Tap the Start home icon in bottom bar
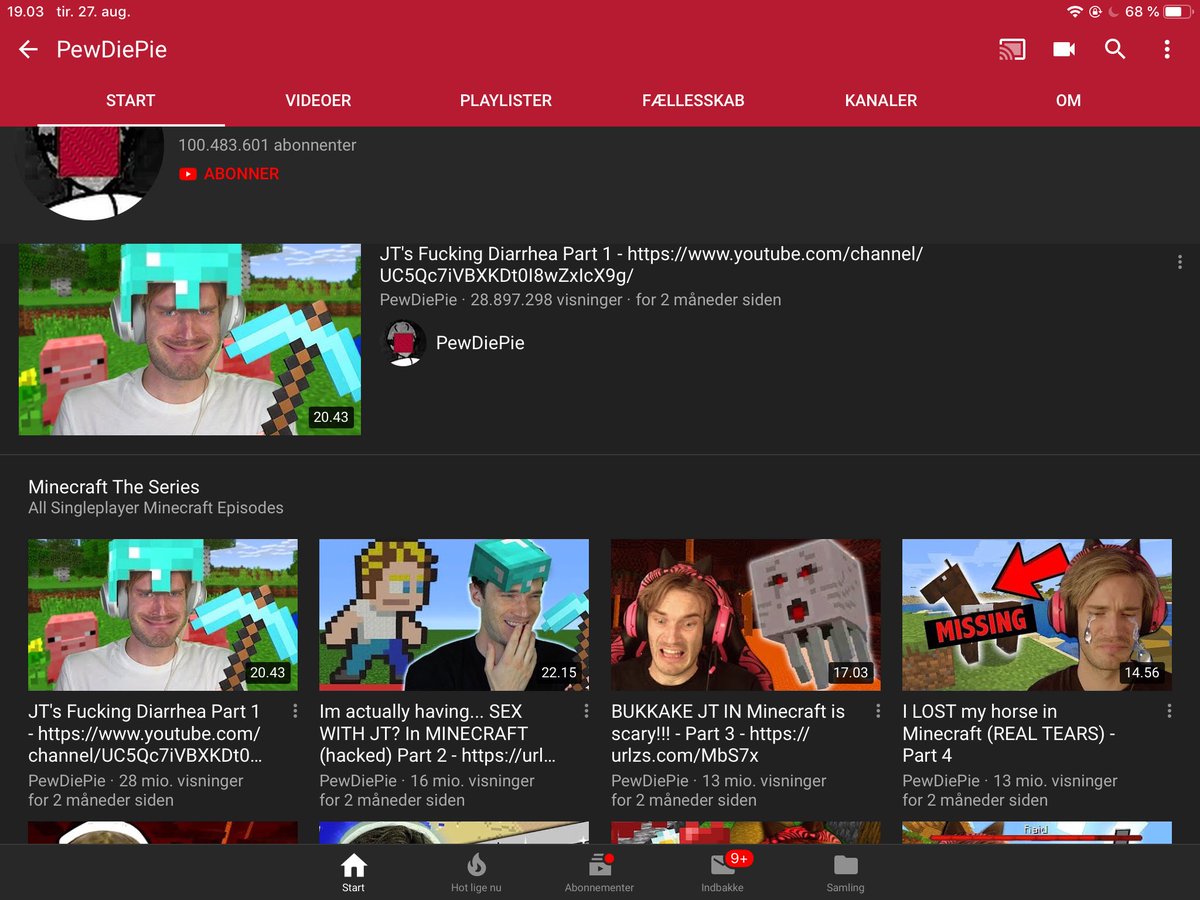This screenshot has width=1200, height=900. 353,872
